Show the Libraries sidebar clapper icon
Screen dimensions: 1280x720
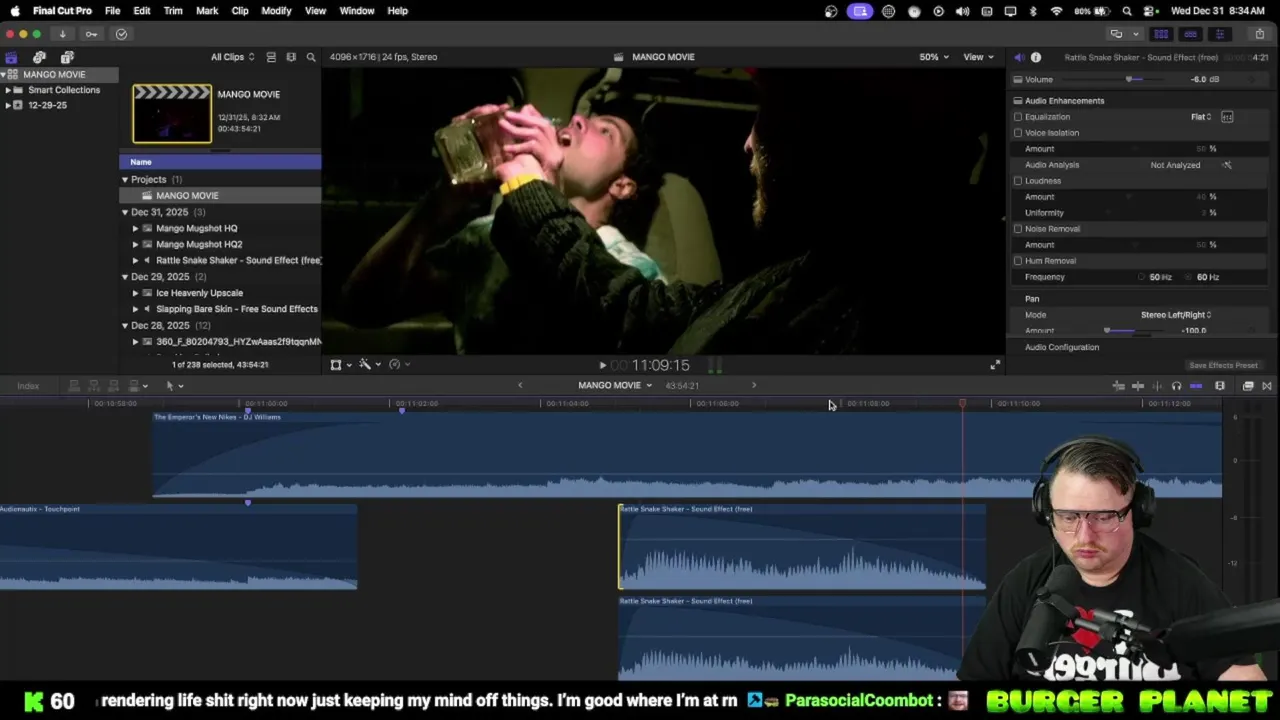tap(11, 57)
